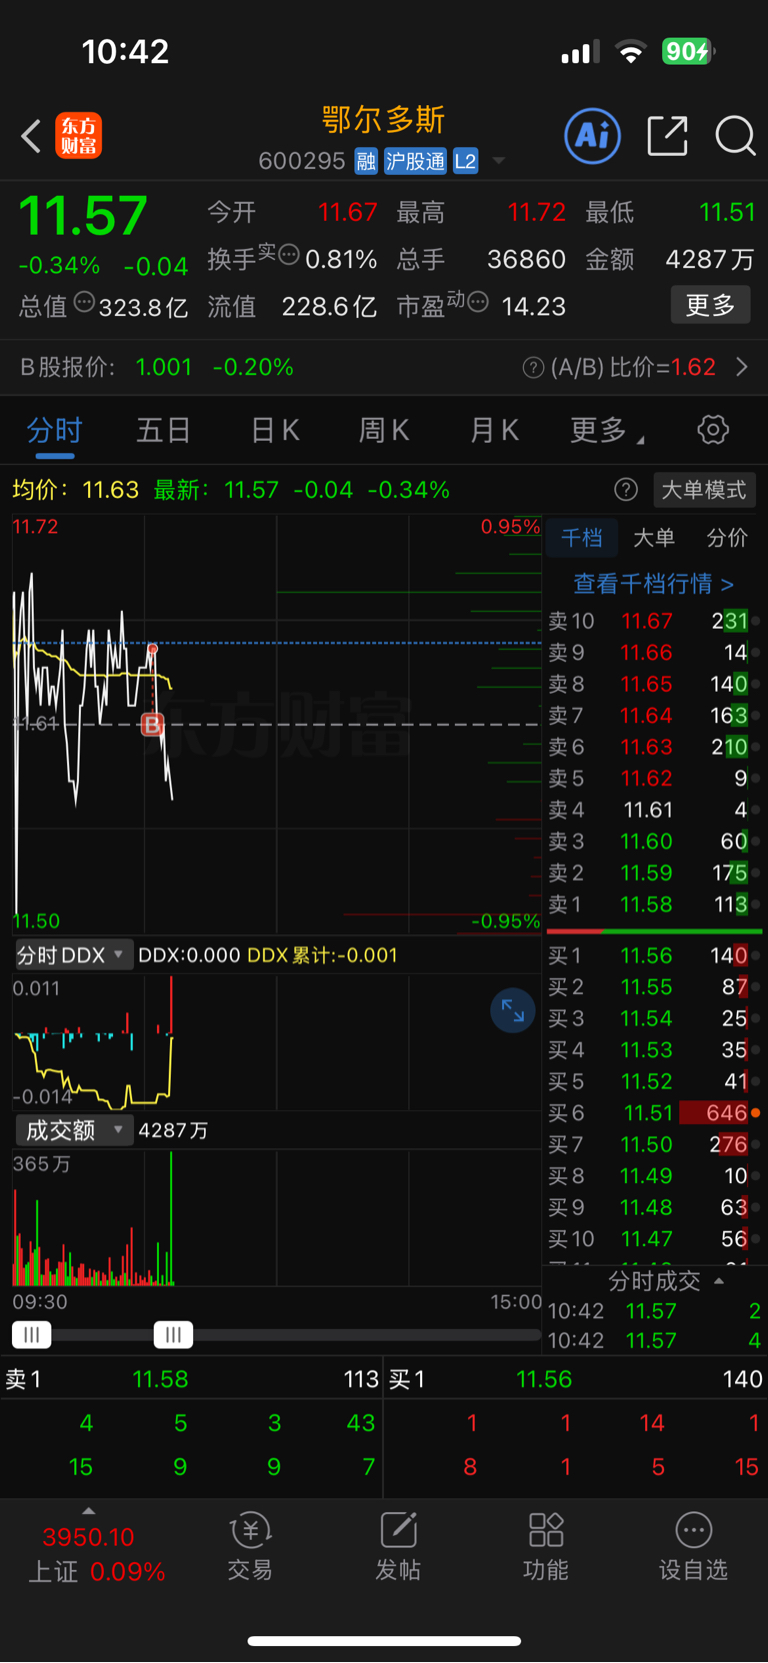Viewport: 768px width, 1663px height.
Task: Tap the A/B ratio help icon
Action: click(x=533, y=368)
